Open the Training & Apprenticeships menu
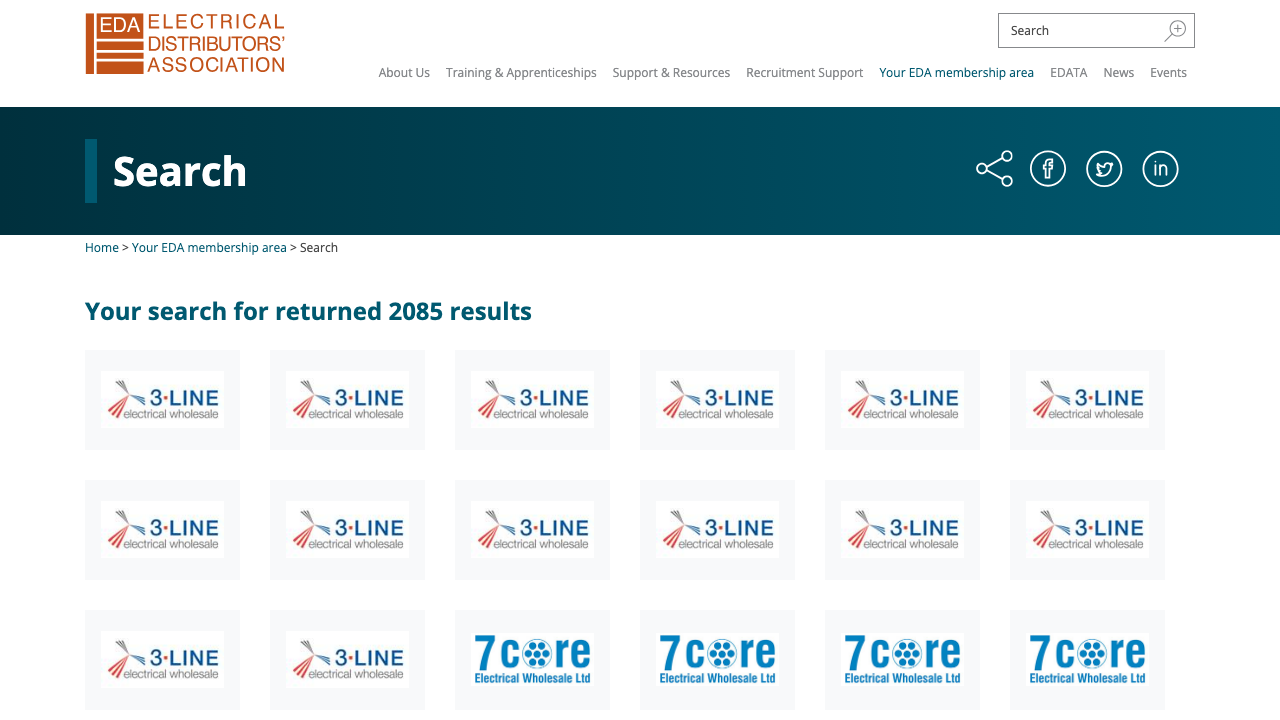The height and width of the screenshot is (720, 1280). 521,71
